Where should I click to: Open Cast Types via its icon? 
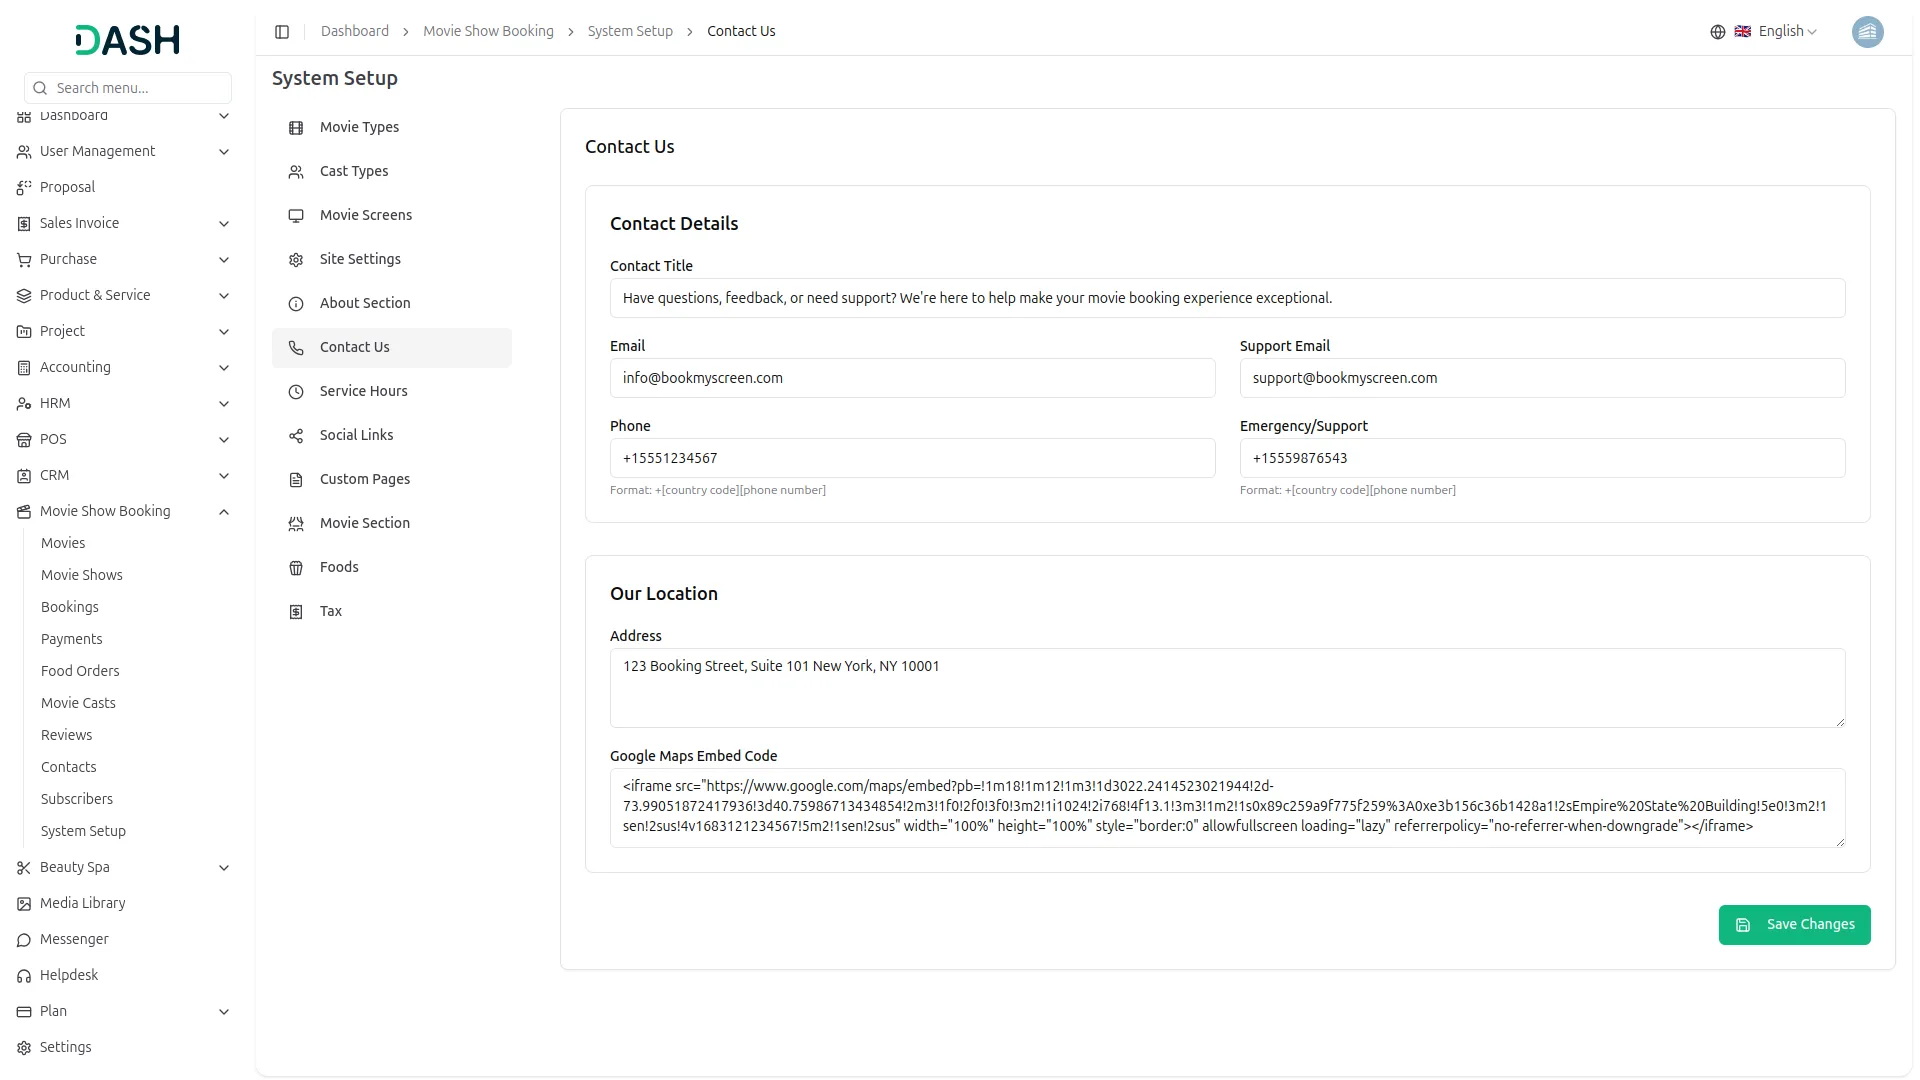pyautogui.click(x=295, y=171)
